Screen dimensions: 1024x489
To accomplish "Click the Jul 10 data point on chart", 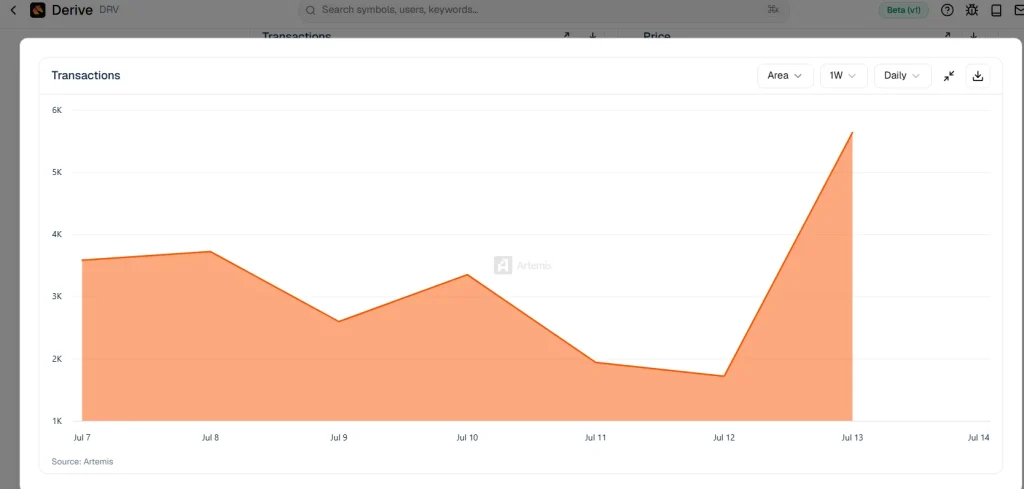I will [467, 275].
